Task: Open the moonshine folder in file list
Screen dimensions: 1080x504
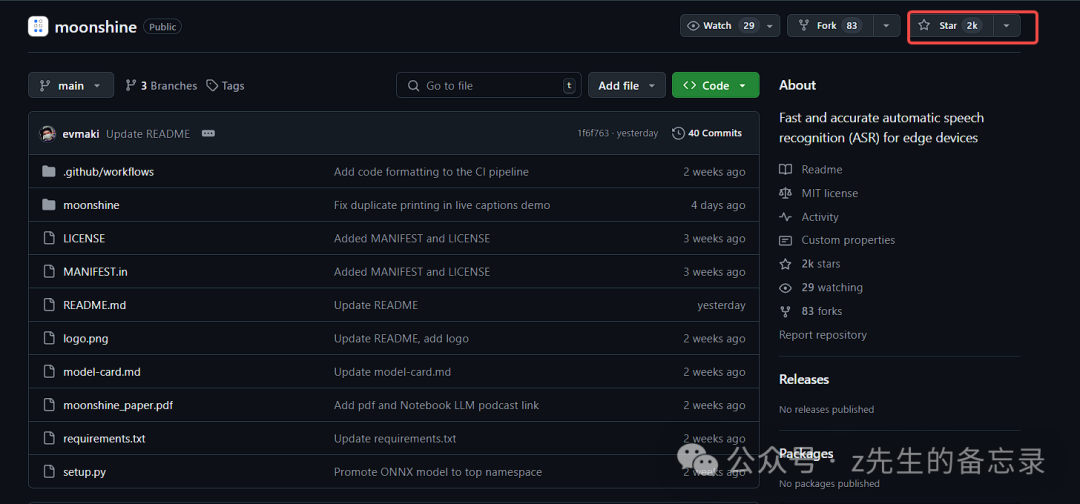Action: [x=91, y=205]
